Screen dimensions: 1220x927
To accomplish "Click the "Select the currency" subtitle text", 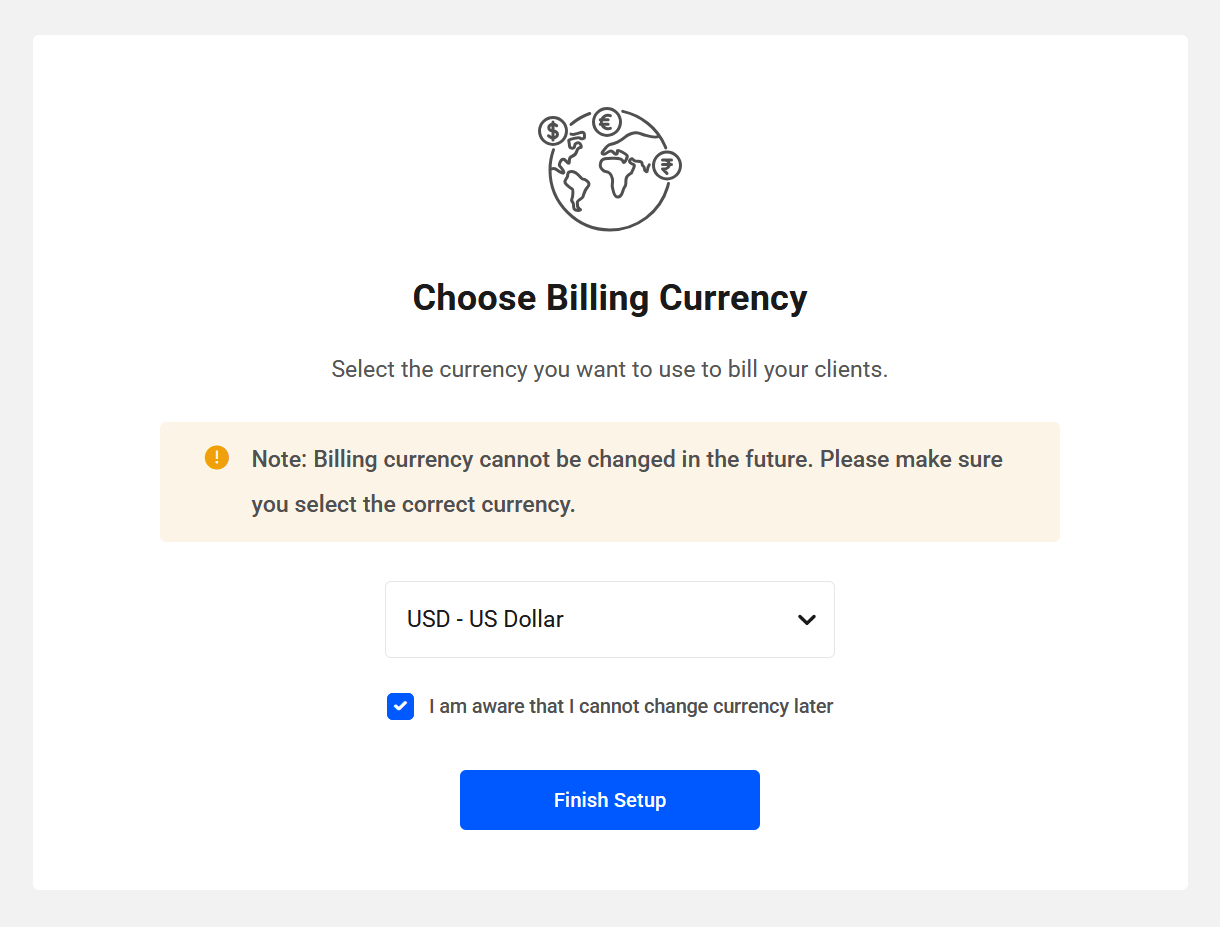I will coord(609,369).
